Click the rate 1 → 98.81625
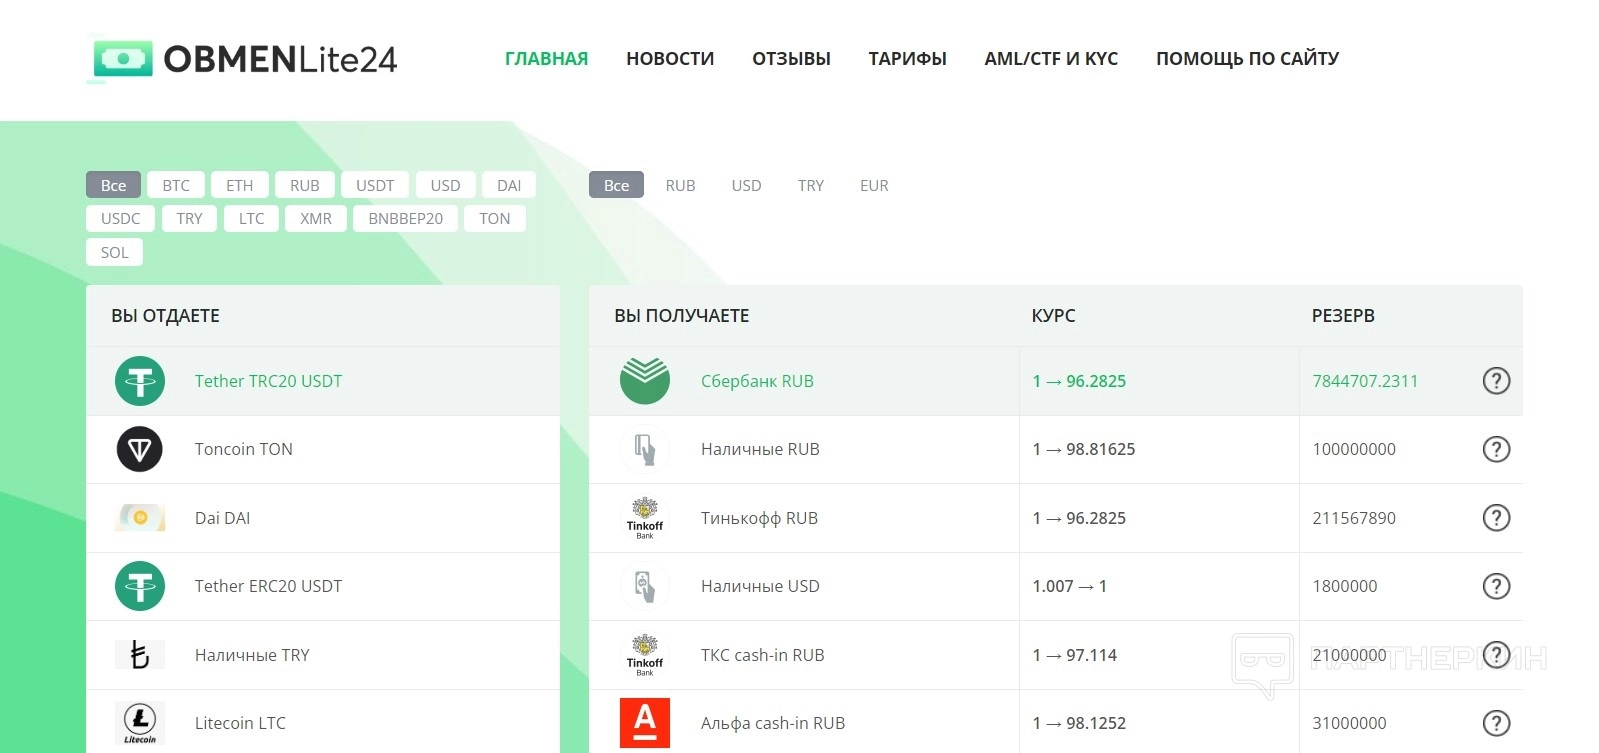Viewport: 1599px width, 753px height. (1084, 449)
